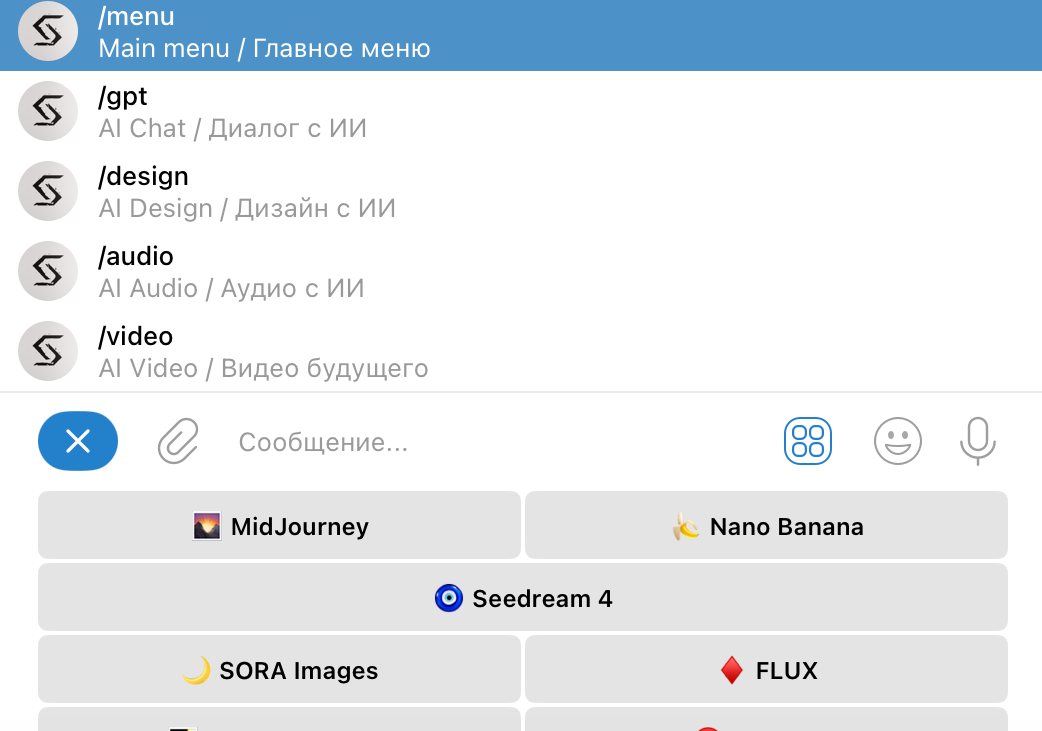The height and width of the screenshot is (731, 1042).
Task: Pick the /video AI Video command
Action: click(x=520, y=352)
